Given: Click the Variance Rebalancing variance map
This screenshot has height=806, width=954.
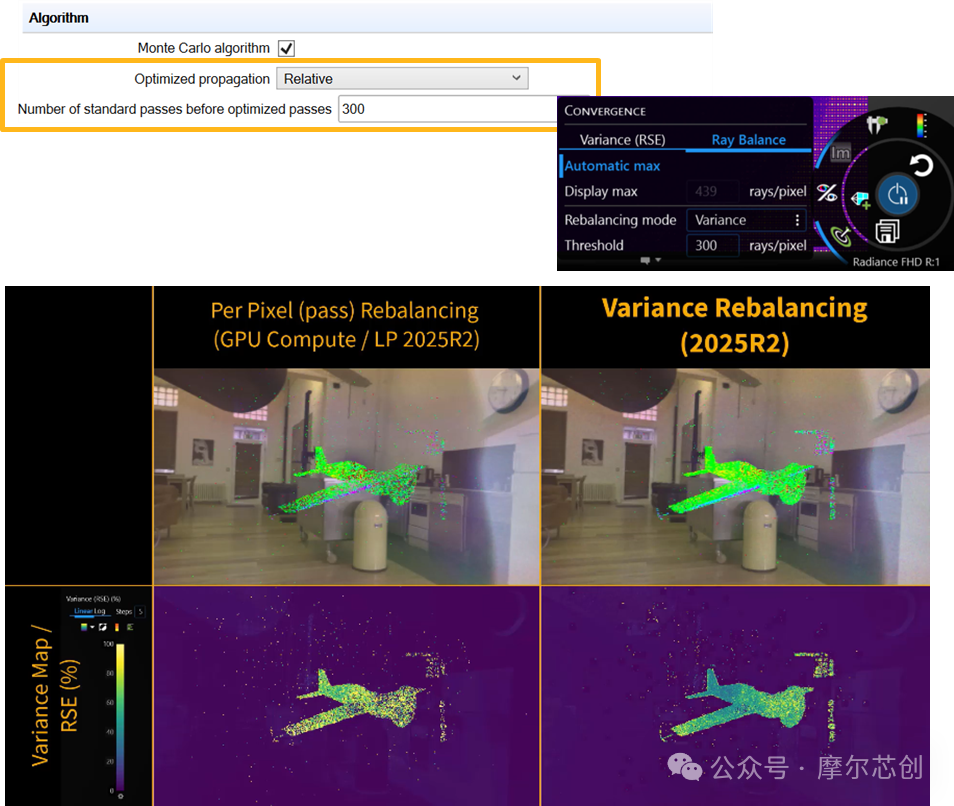Looking at the screenshot, I should click(736, 696).
